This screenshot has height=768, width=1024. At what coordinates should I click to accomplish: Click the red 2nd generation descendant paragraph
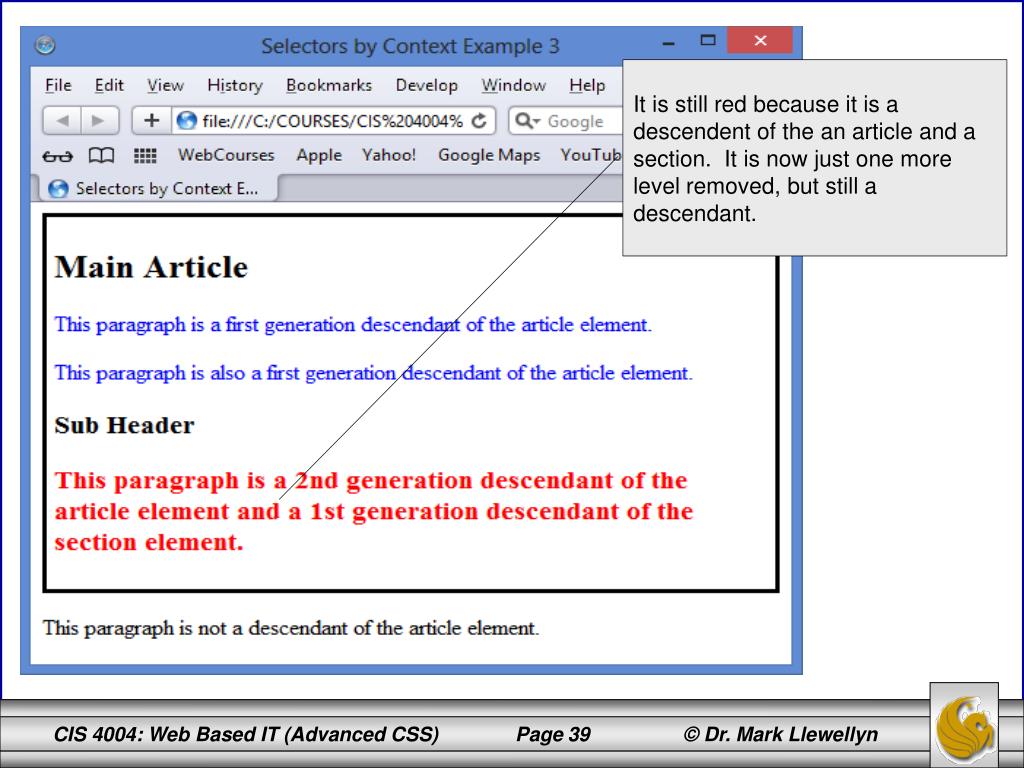(374, 511)
